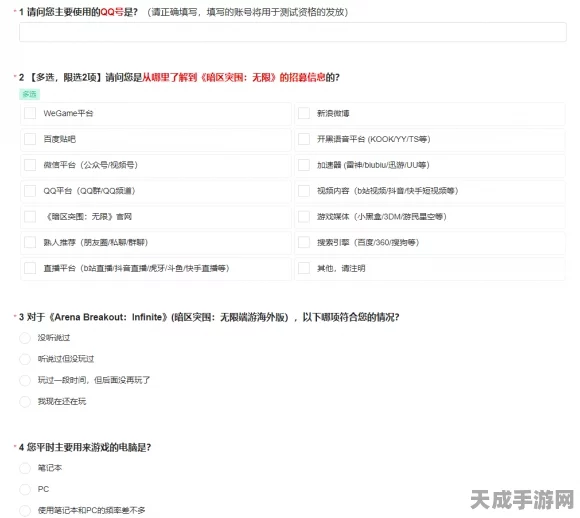Tick 开黑语音平台 (KOOK/YY/TS等) checkbox
The width and height of the screenshot is (580, 518).
tap(304, 139)
